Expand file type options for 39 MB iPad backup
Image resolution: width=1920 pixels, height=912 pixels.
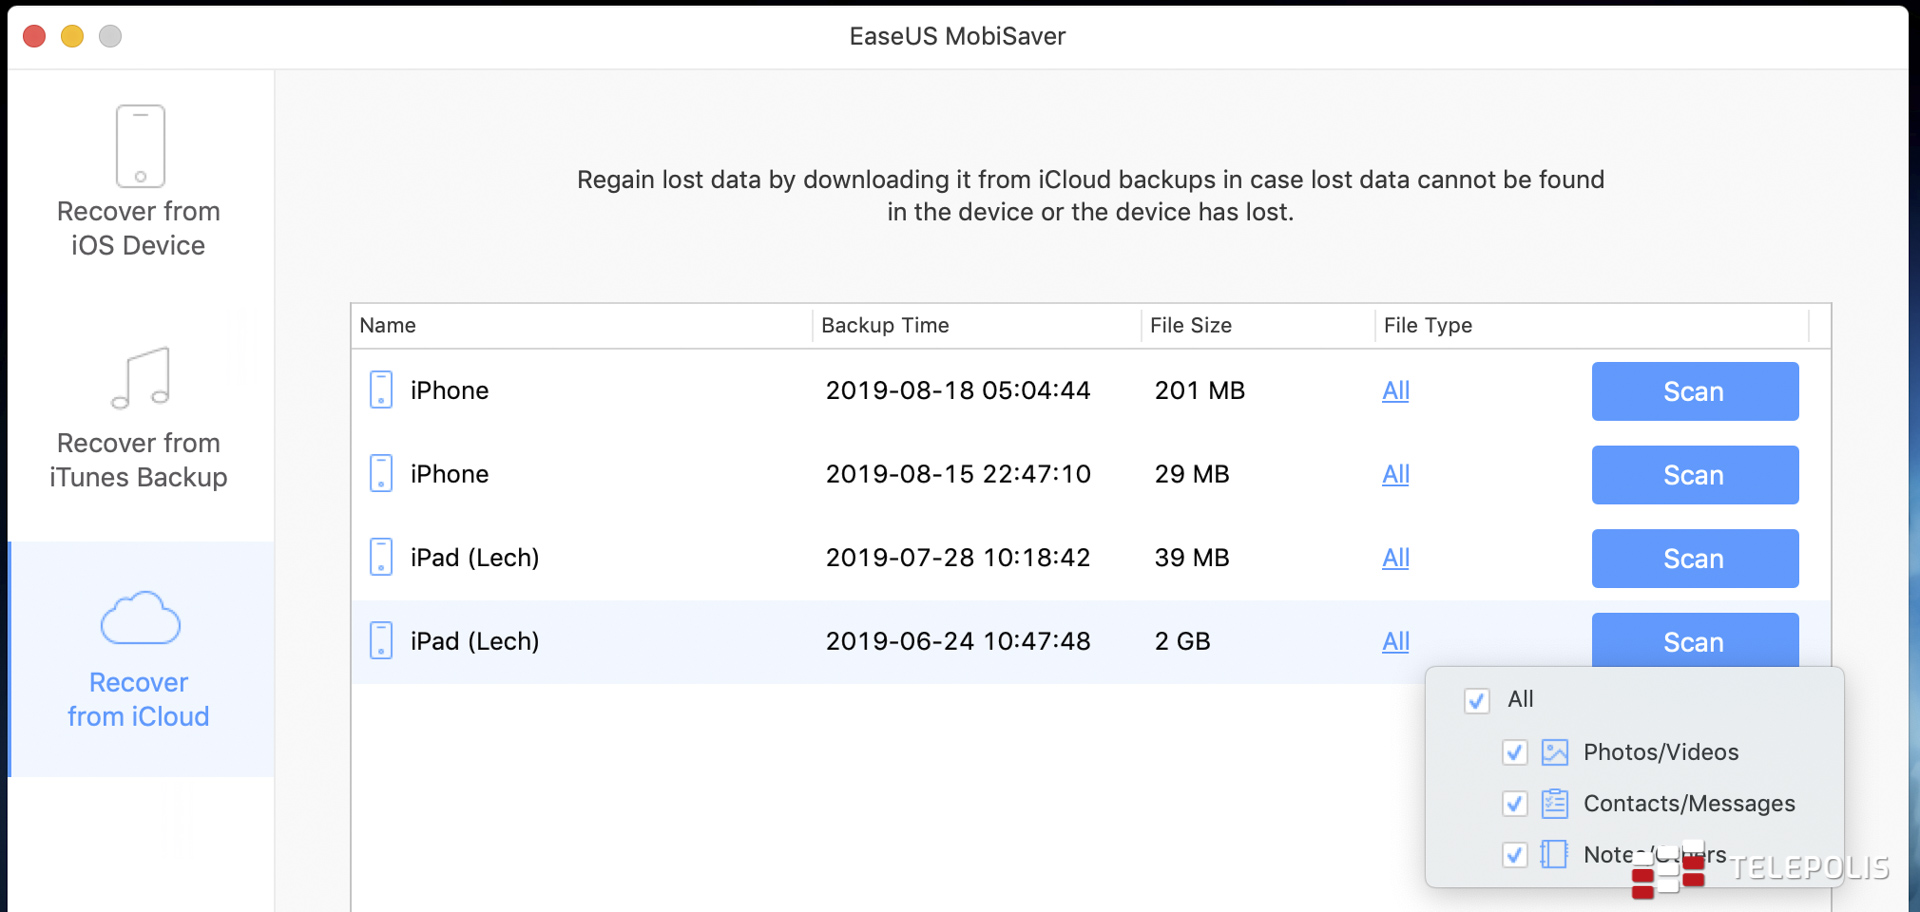pos(1395,558)
